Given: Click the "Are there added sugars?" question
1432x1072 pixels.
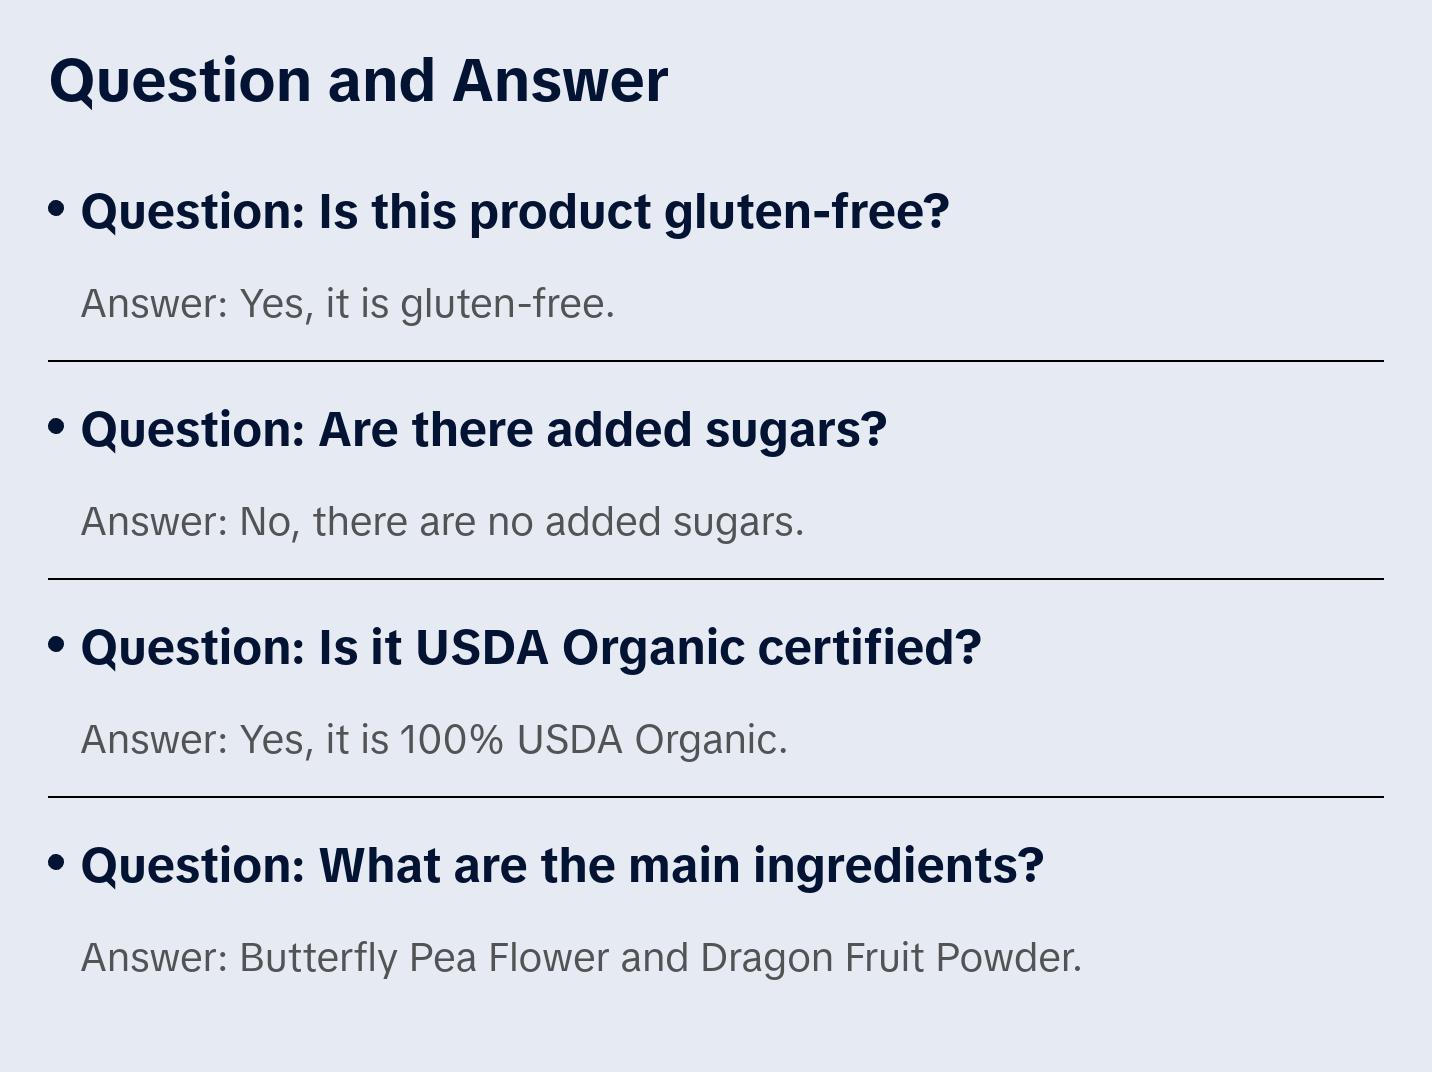Looking at the screenshot, I should (602, 430).
